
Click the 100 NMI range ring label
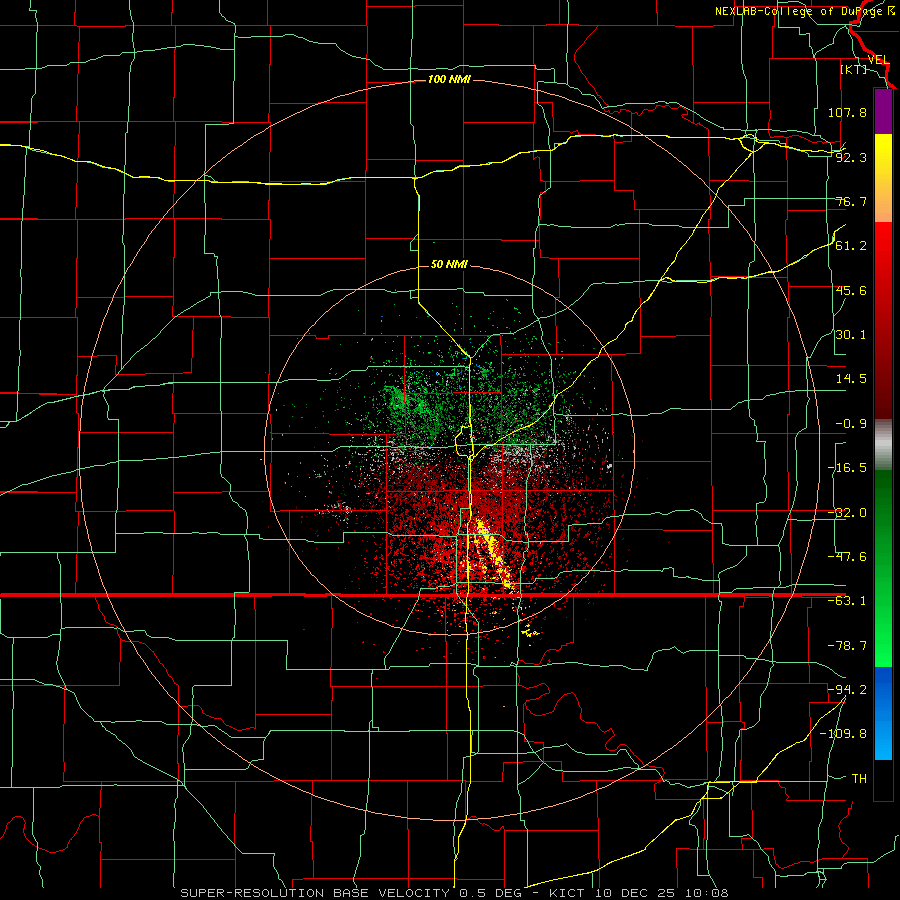pyautogui.click(x=449, y=79)
